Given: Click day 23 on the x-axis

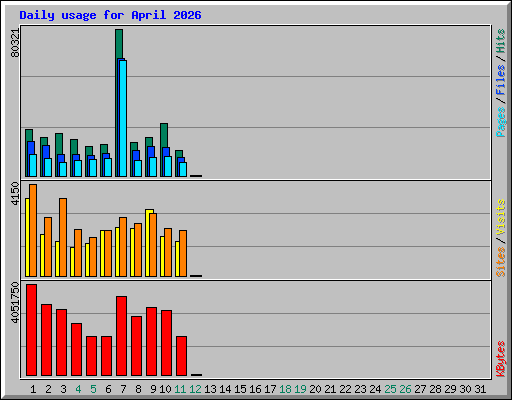Looking at the screenshot, I should tap(360, 389).
